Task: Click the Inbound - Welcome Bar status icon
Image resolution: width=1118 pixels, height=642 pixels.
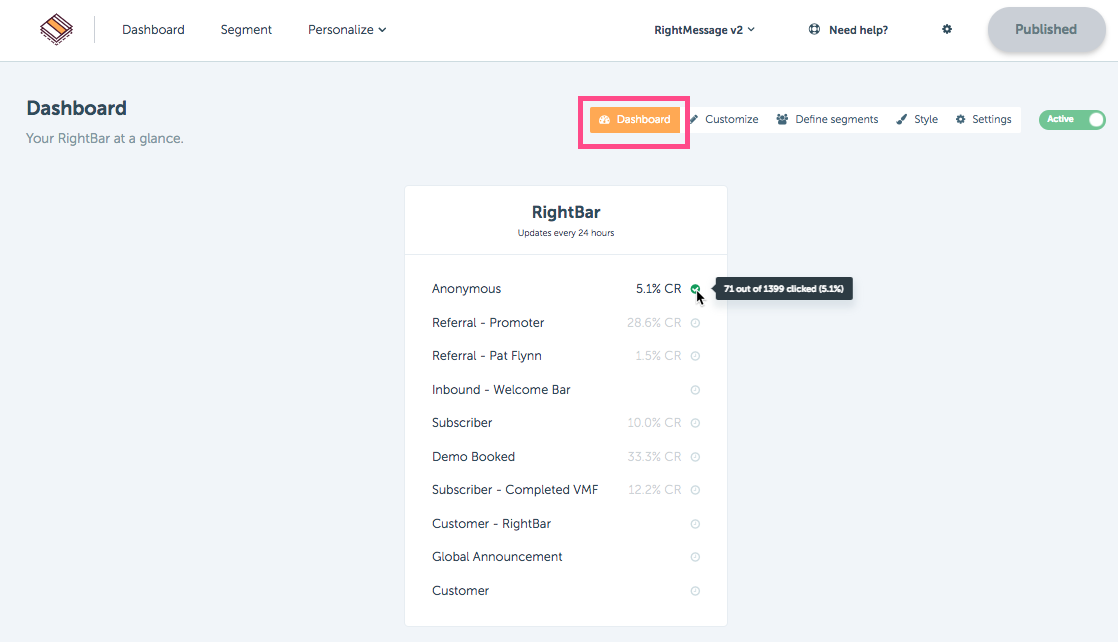Action: (695, 390)
